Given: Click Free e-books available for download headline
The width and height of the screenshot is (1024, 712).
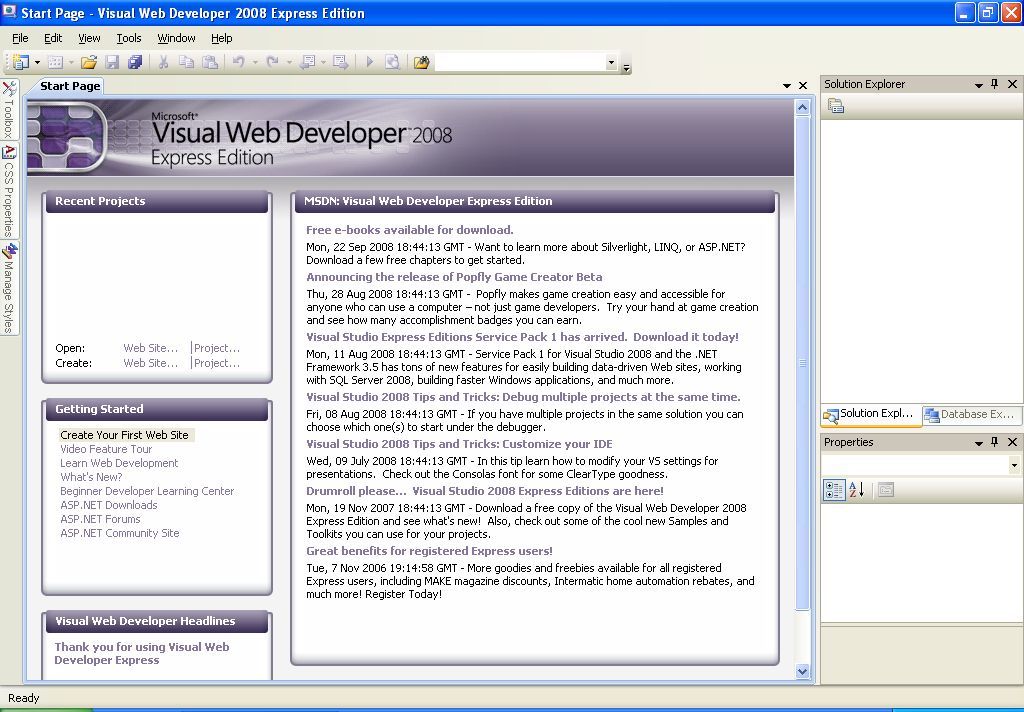Looking at the screenshot, I should click(409, 230).
